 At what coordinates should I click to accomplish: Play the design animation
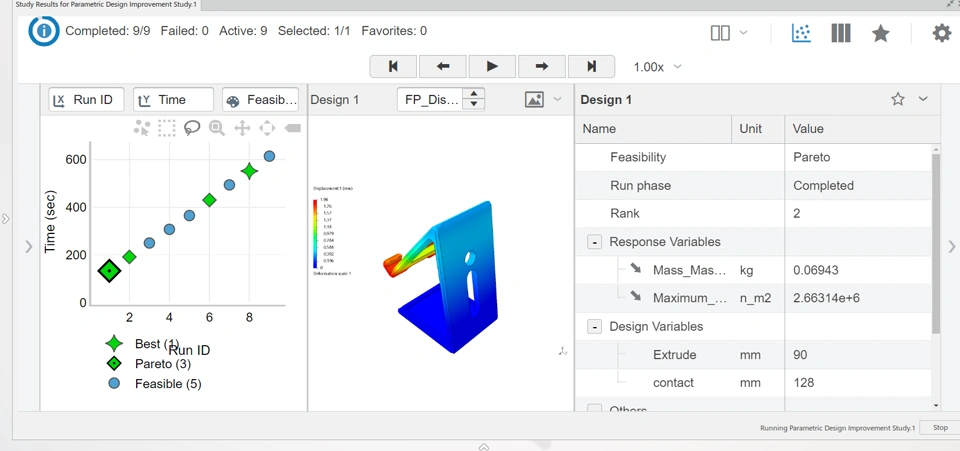click(x=492, y=67)
